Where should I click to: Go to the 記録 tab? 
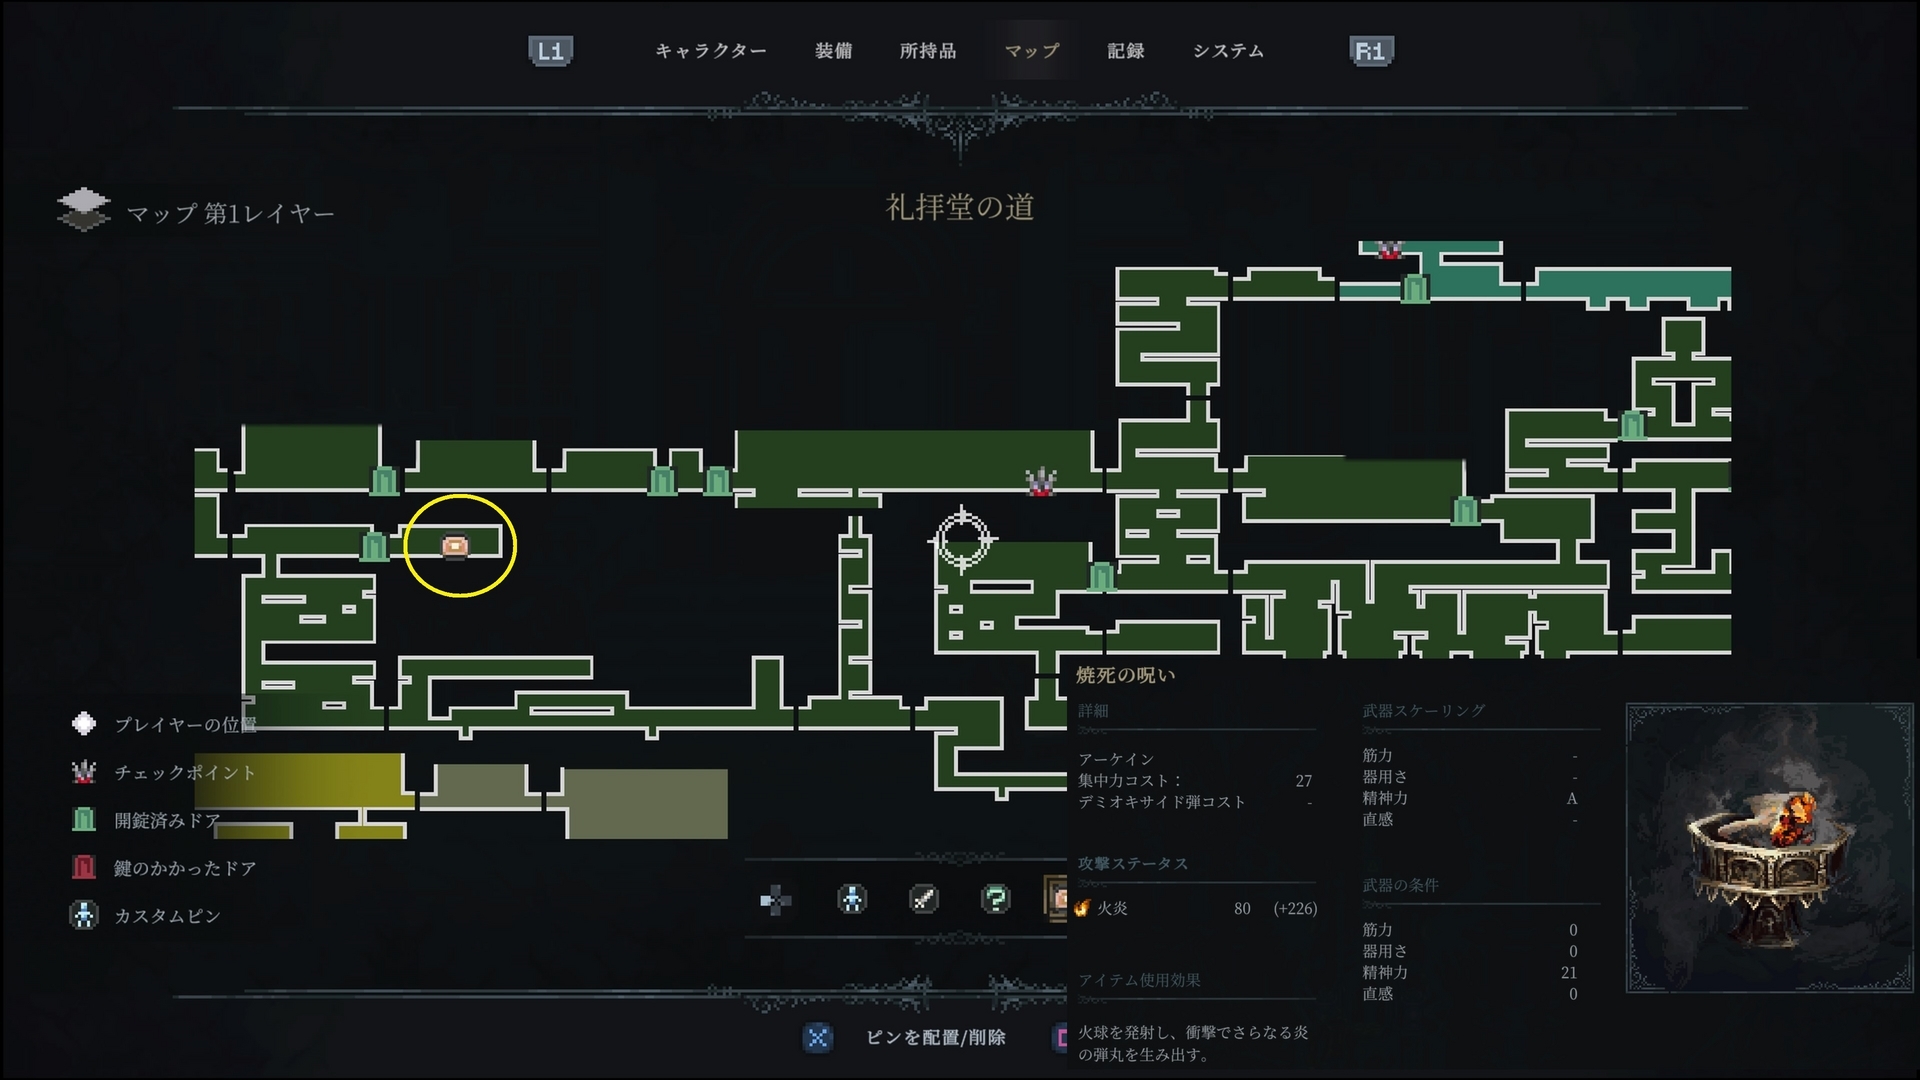click(1125, 51)
